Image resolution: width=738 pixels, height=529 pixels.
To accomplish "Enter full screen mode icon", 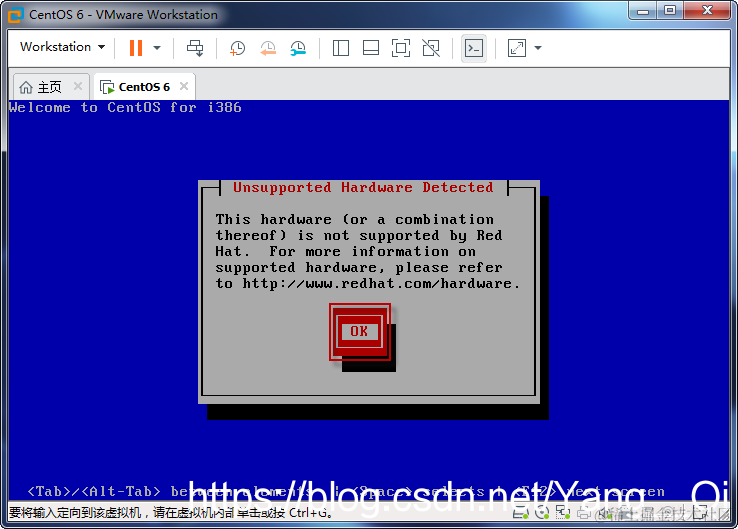I will click(x=401, y=48).
